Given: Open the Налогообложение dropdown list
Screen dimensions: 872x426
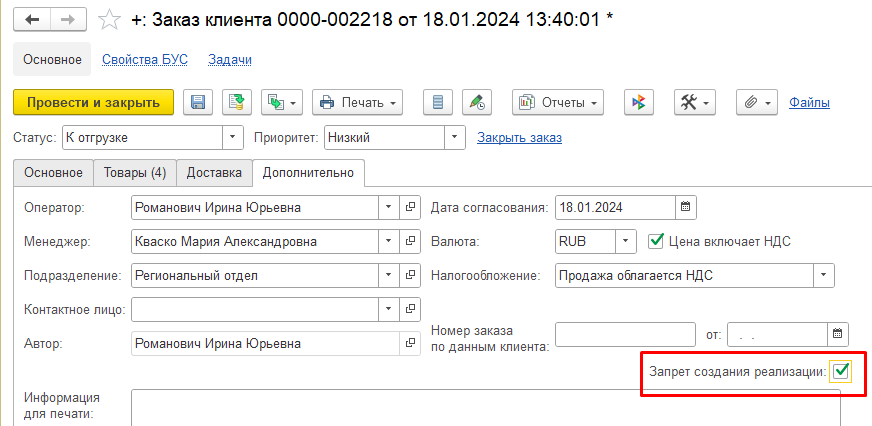Looking at the screenshot, I should tap(823, 274).
